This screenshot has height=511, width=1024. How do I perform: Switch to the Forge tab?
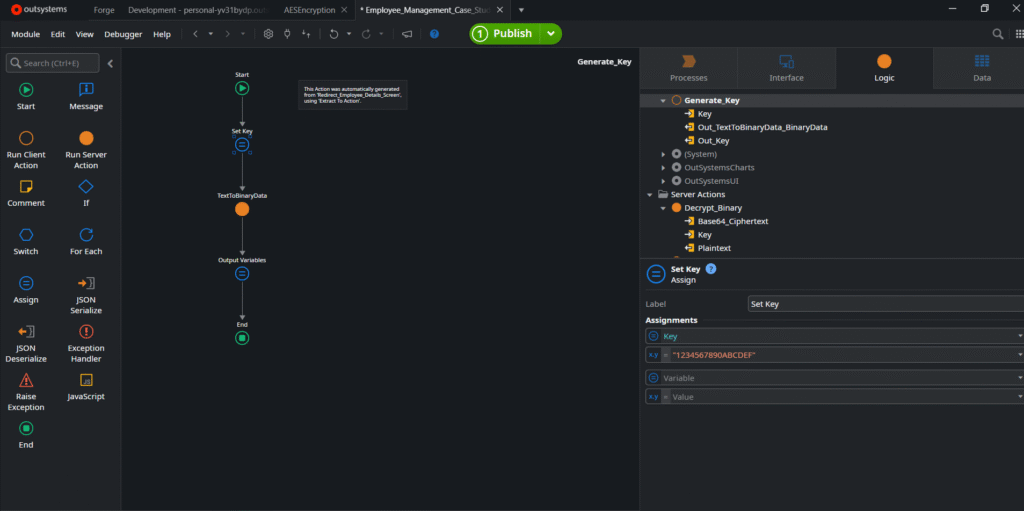tap(104, 10)
